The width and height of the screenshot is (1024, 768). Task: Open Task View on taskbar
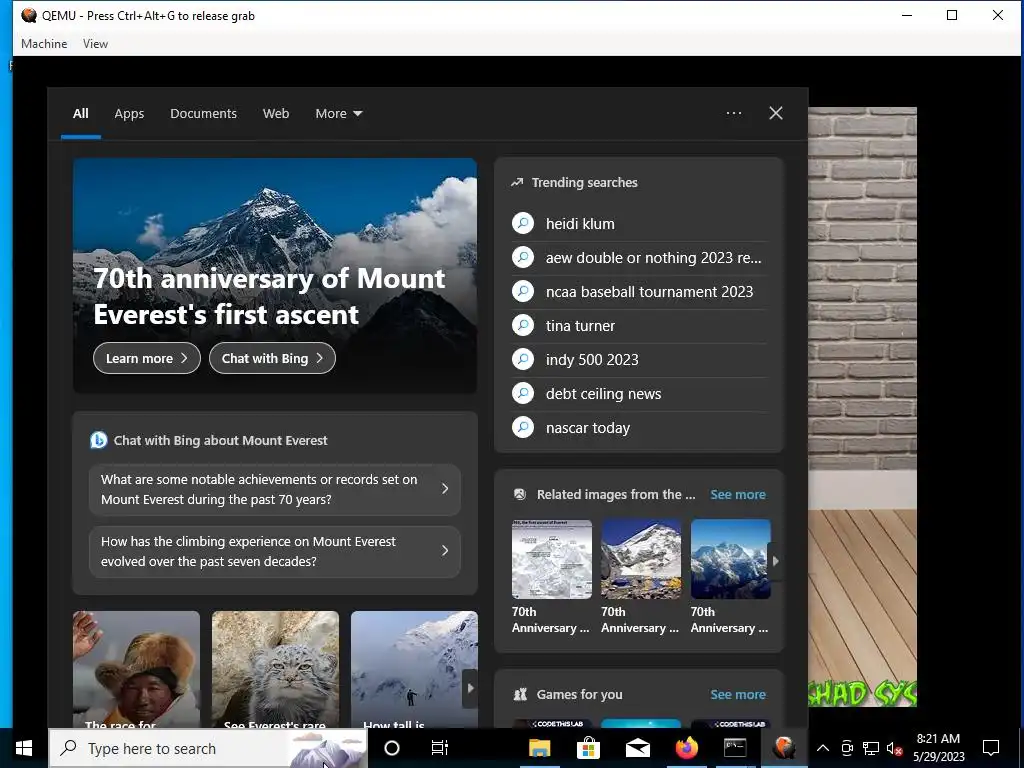440,748
